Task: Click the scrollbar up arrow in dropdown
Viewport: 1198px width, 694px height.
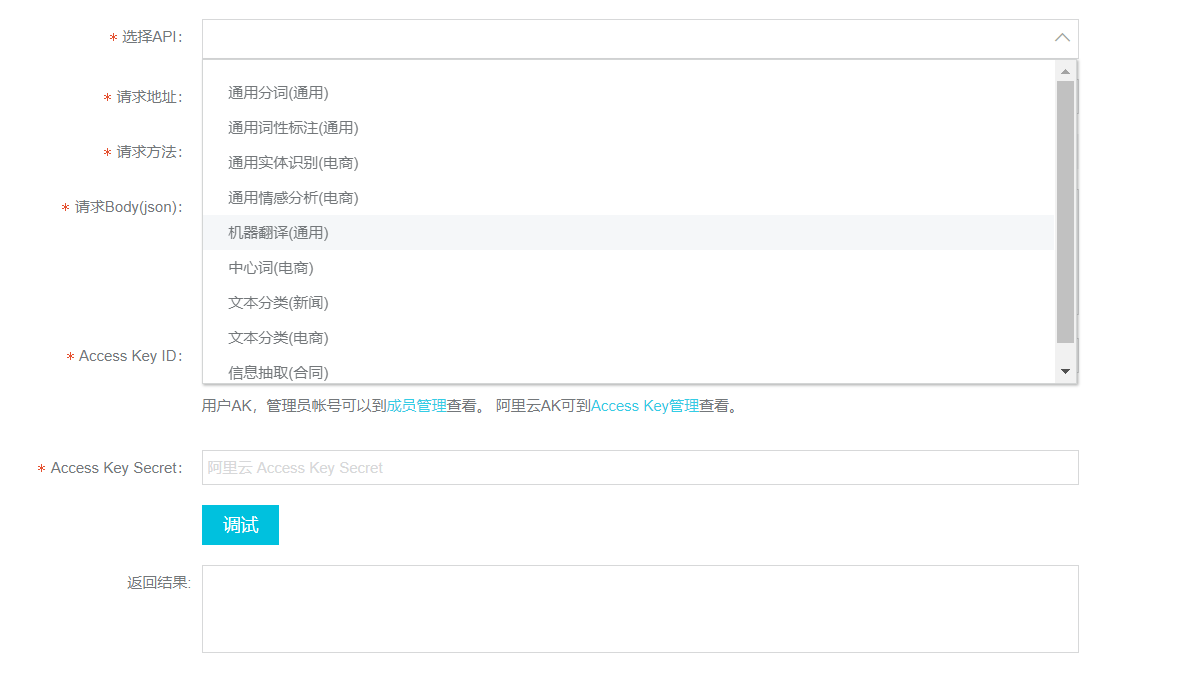Action: coord(1067,68)
